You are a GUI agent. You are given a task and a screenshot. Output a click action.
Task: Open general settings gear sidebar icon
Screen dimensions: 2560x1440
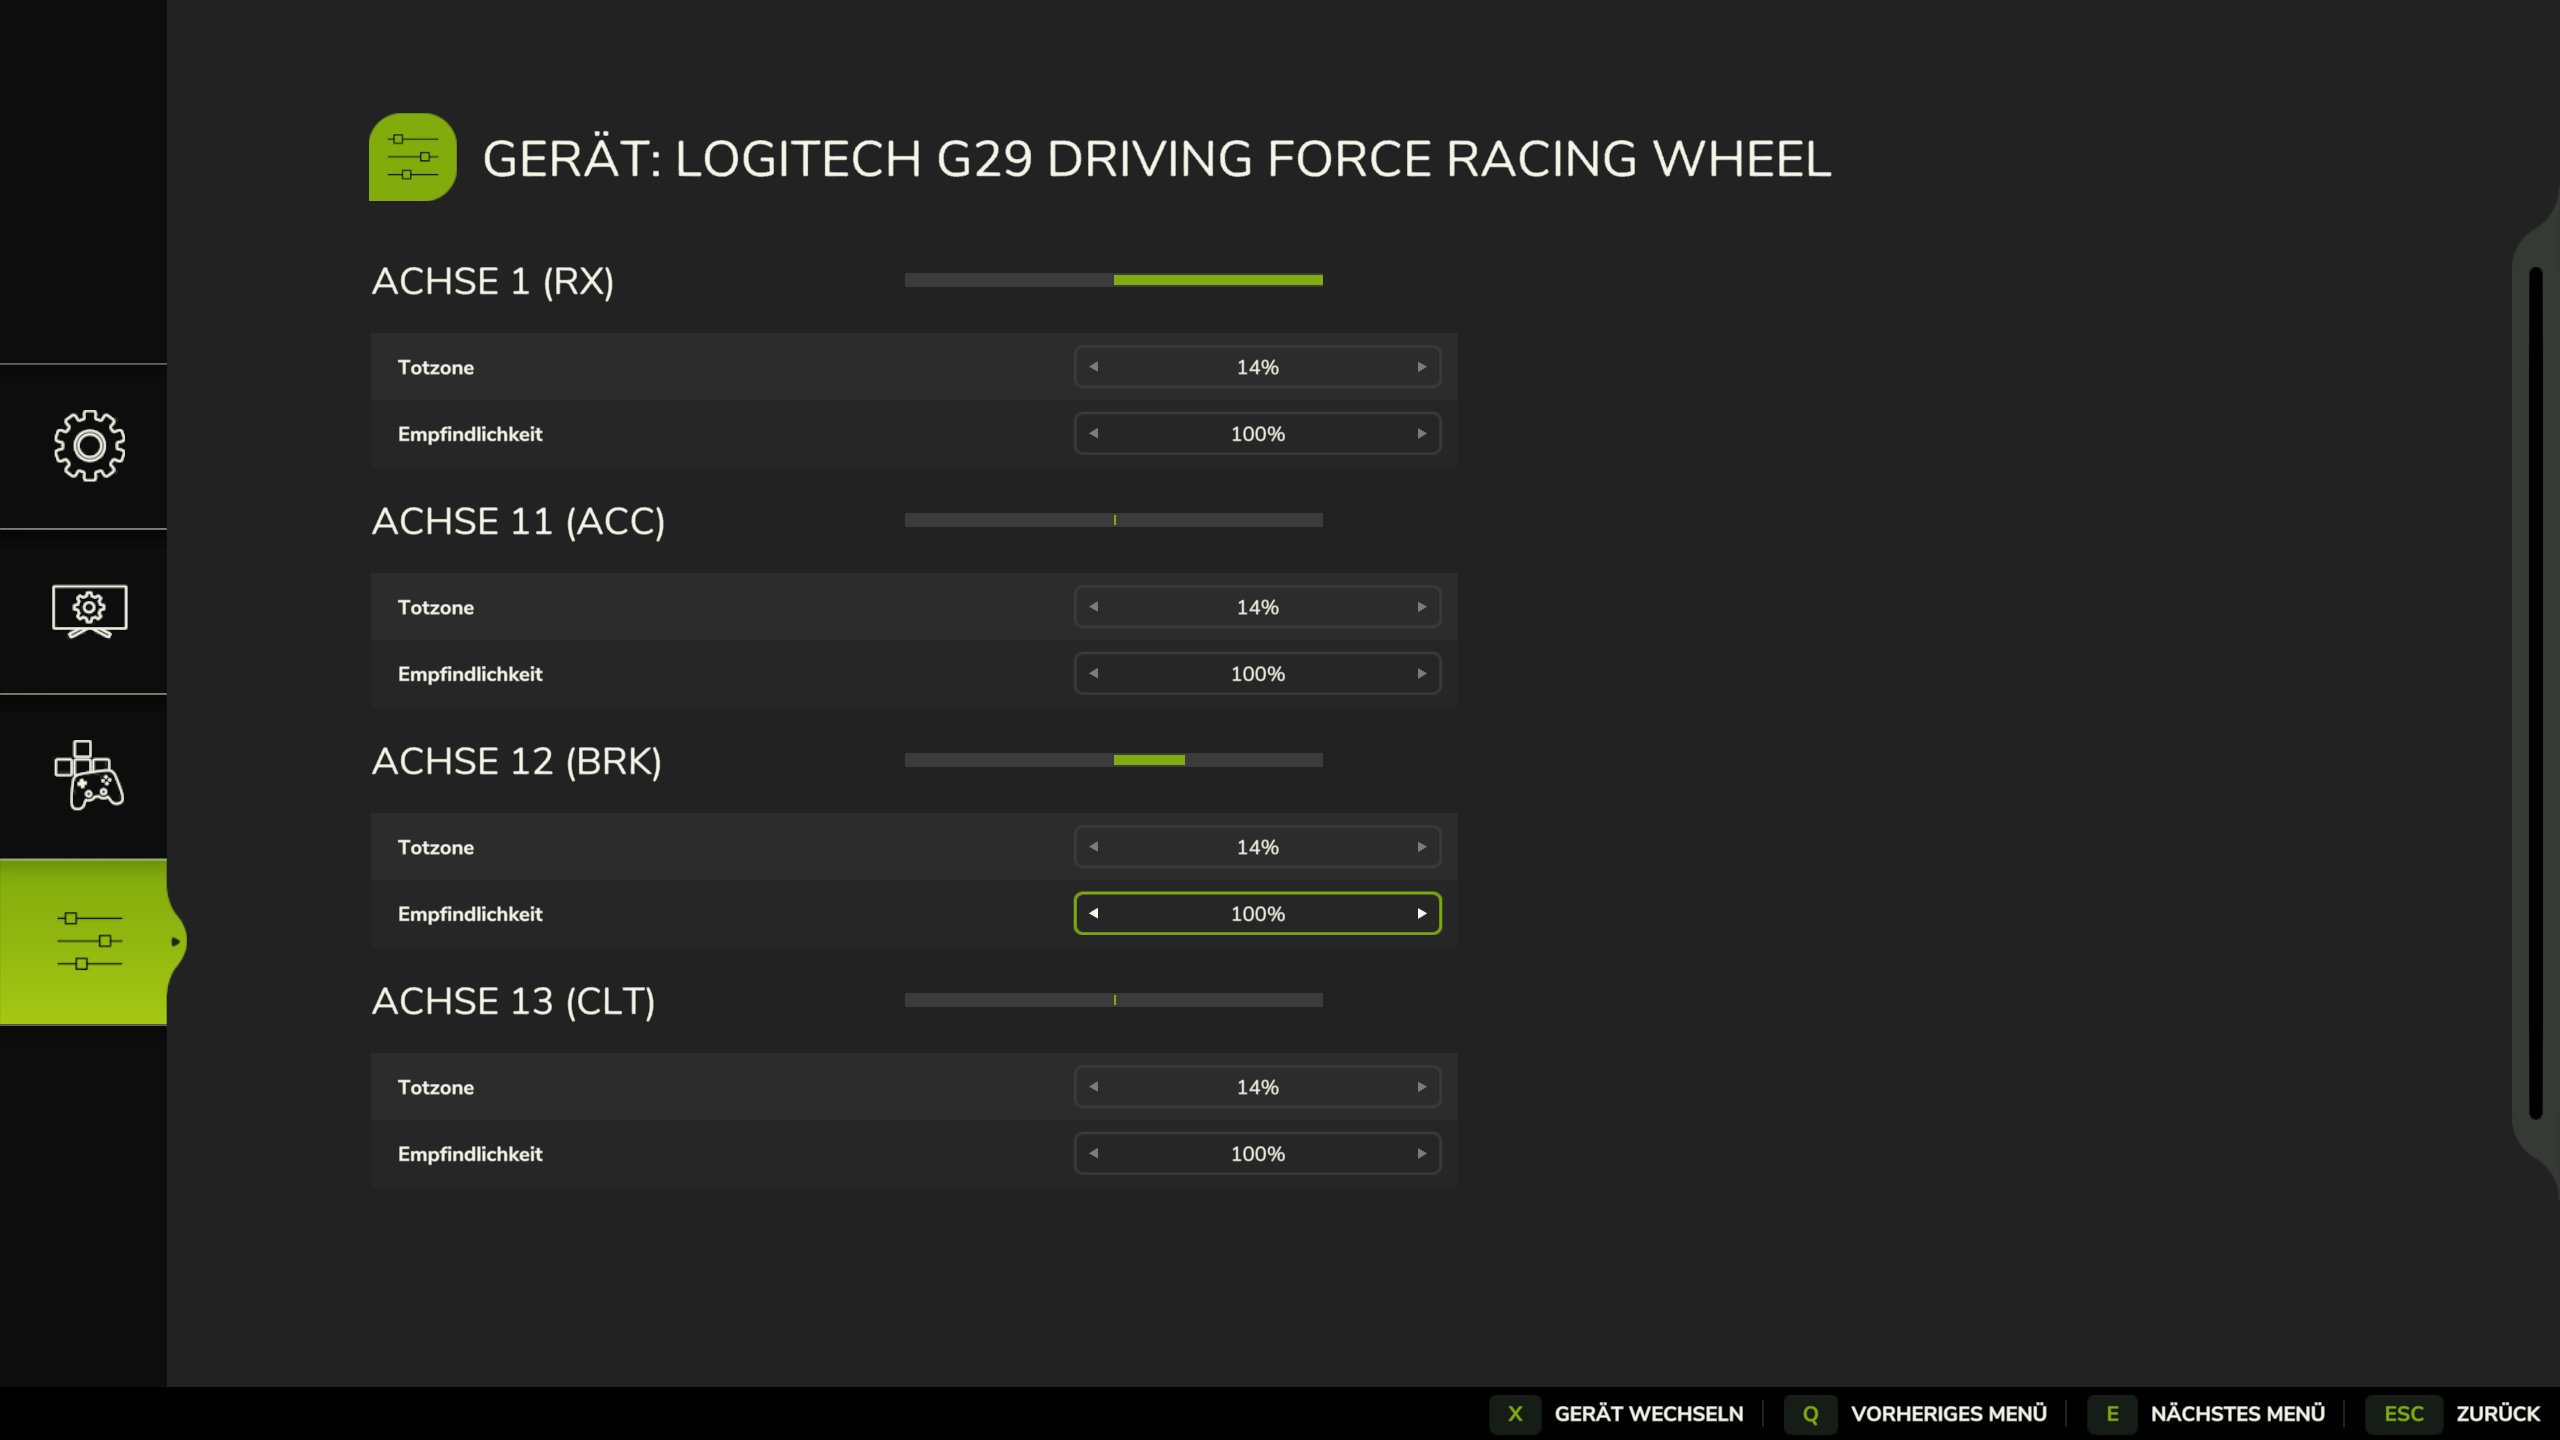pos(89,446)
